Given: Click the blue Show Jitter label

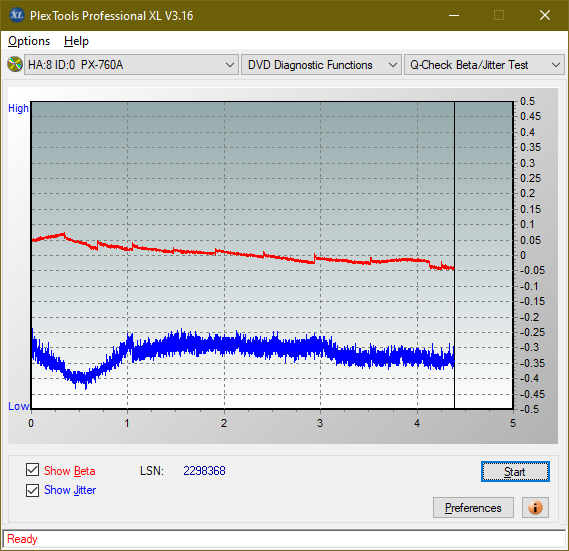Looking at the screenshot, I should [x=70, y=490].
